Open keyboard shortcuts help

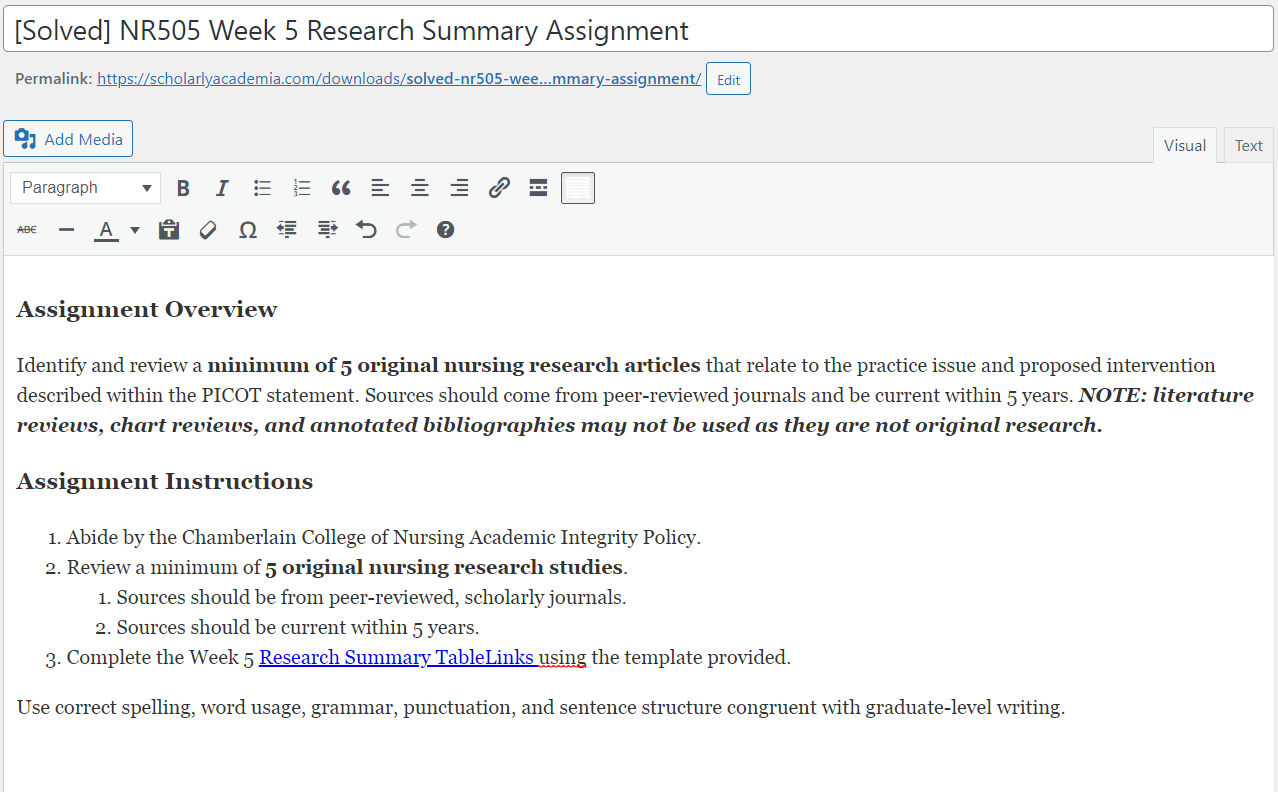pyautogui.click(x=445, y=230)
